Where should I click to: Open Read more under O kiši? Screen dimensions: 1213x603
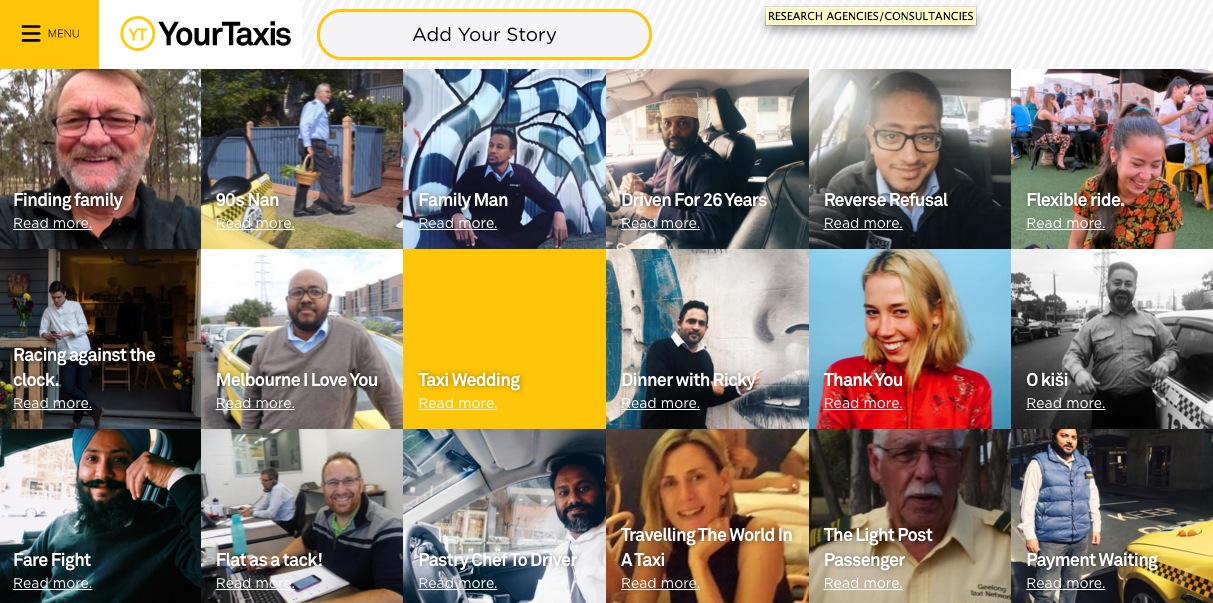(1065, 403)
